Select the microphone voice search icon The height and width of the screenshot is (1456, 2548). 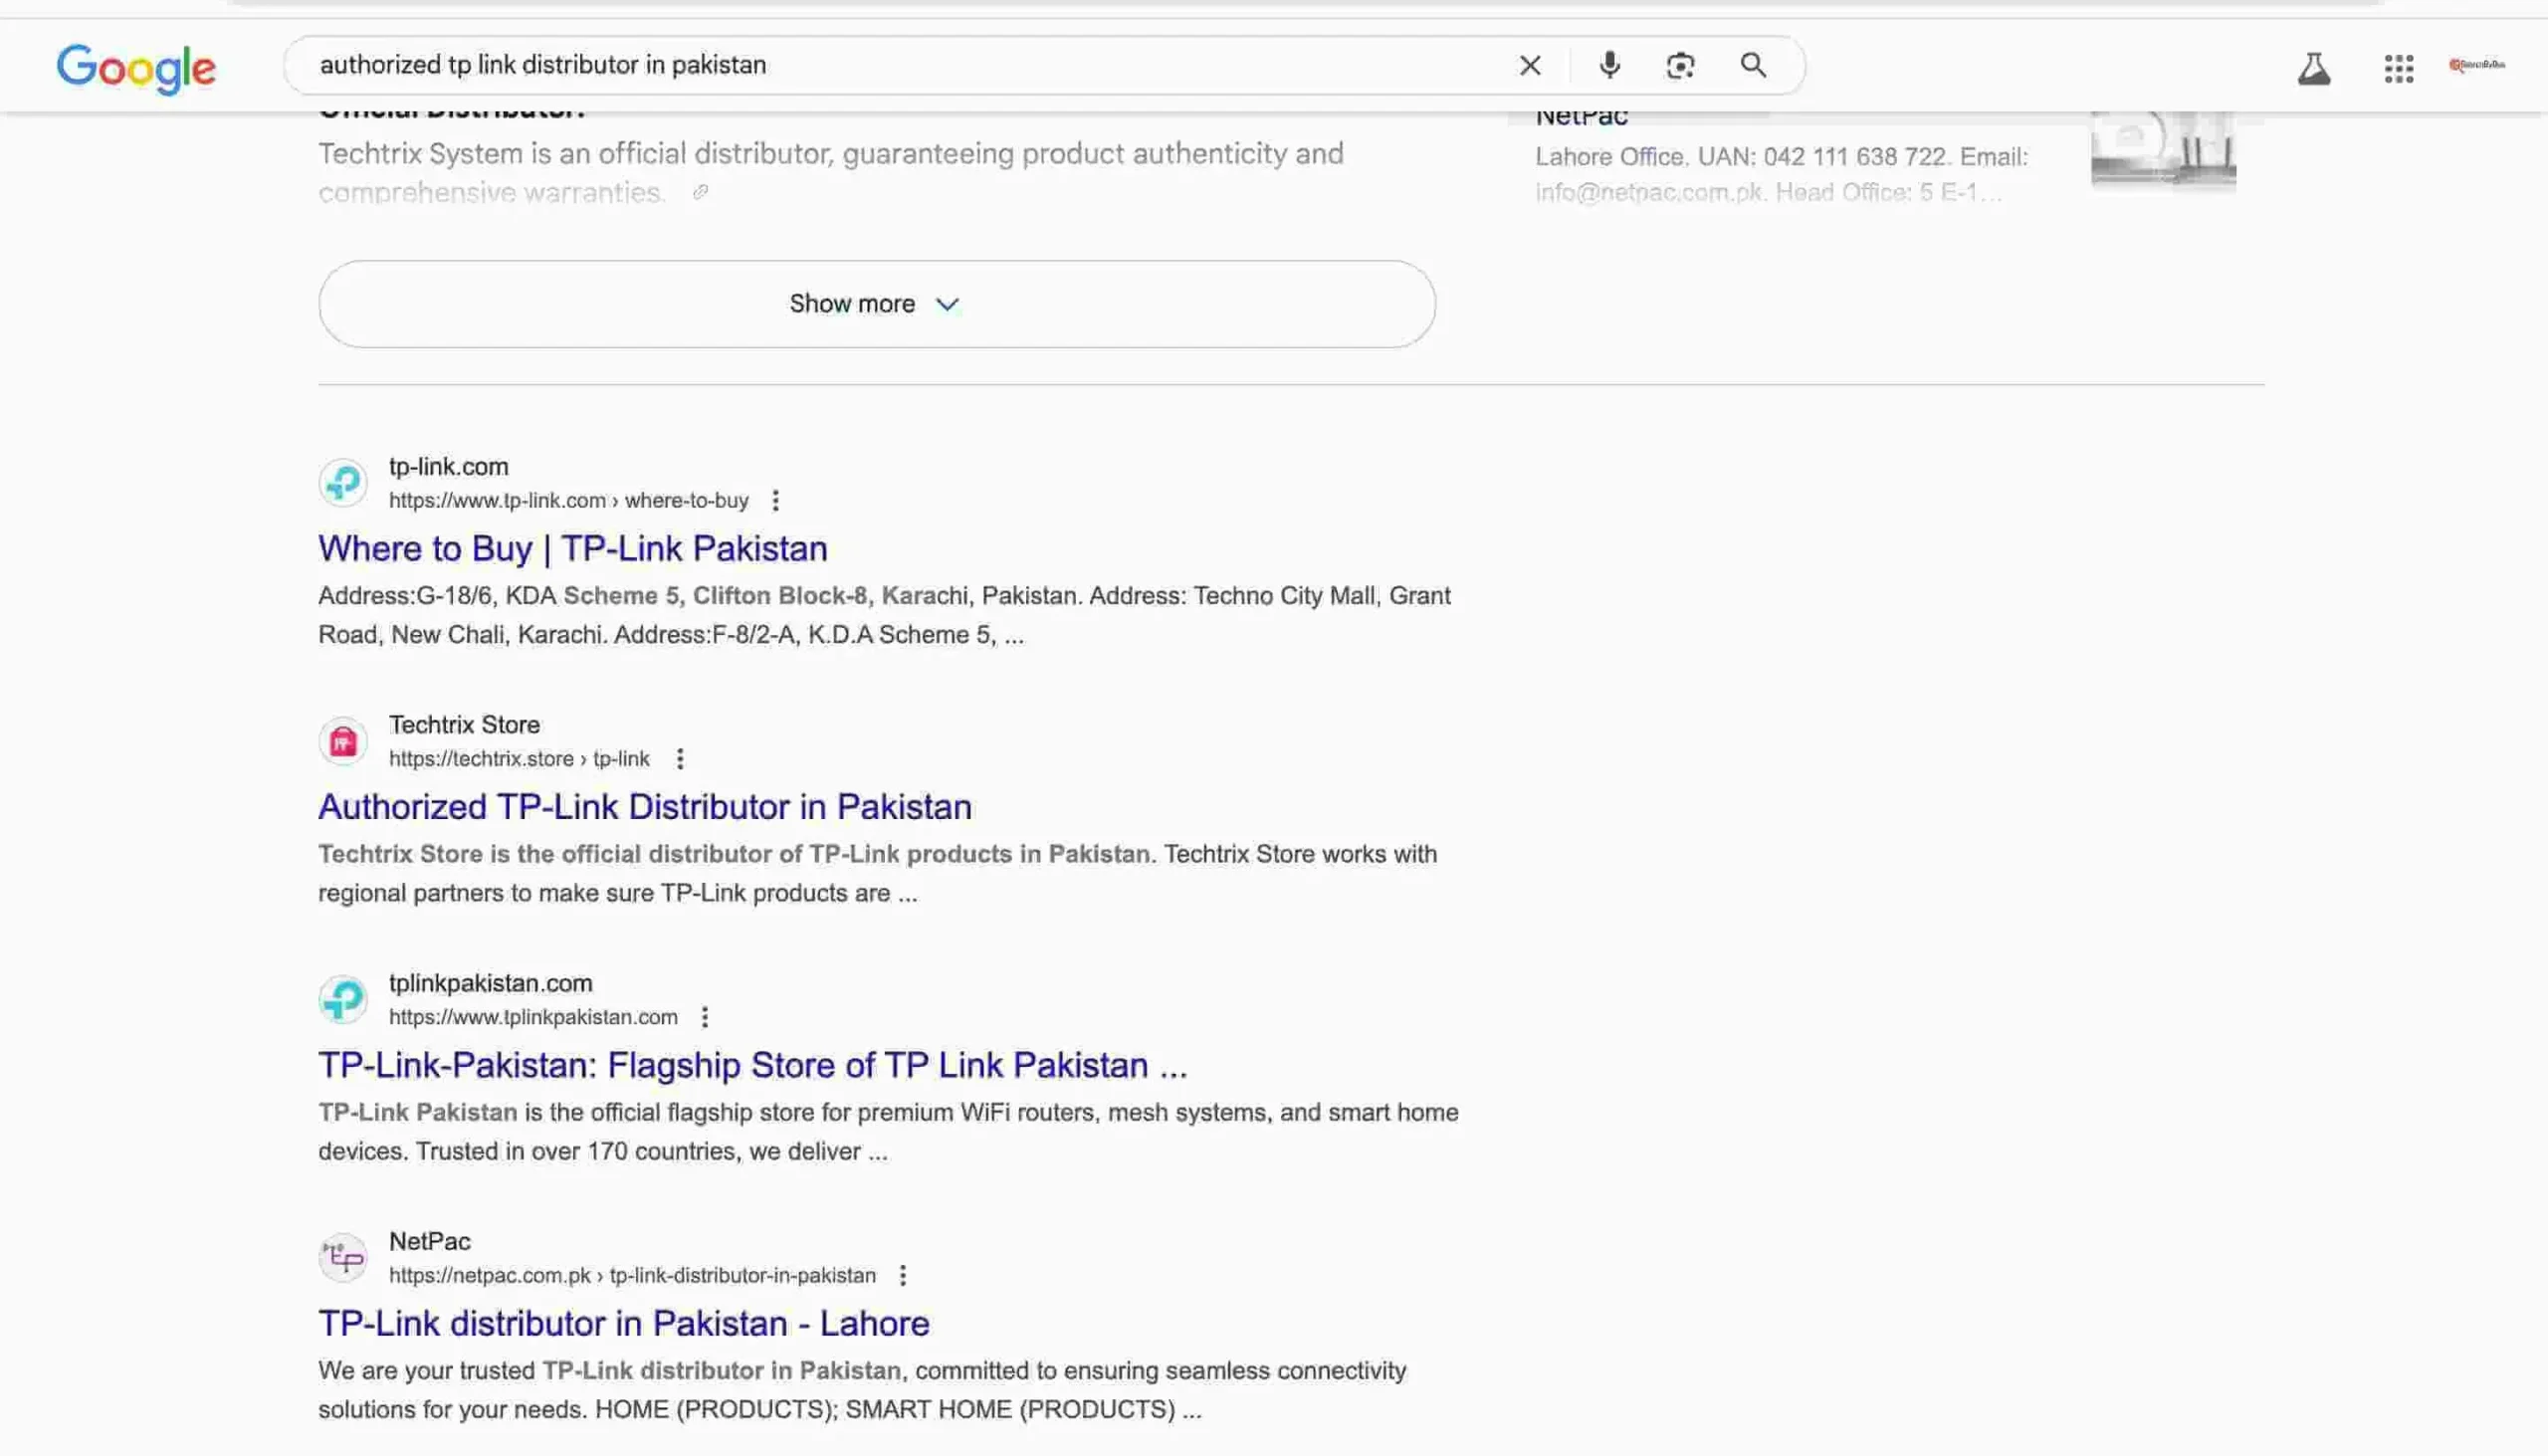pyautogui.click(x=1609, y=64)
